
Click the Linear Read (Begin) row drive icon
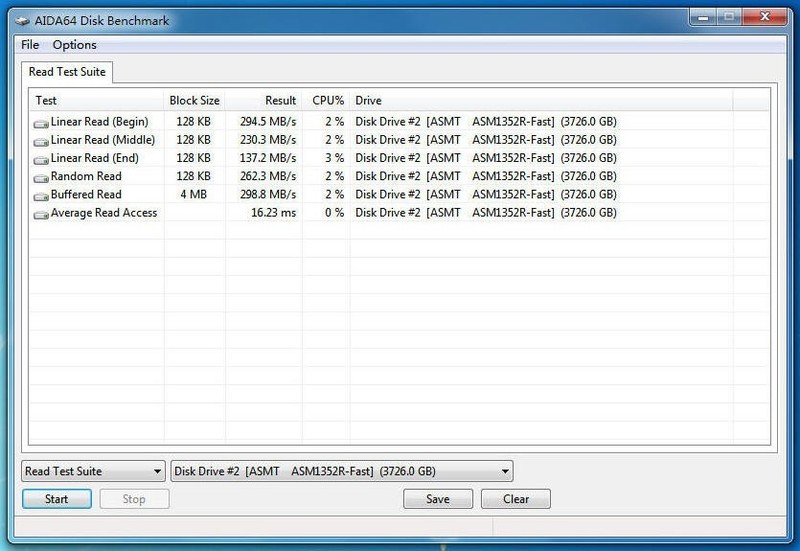(x=41, y=123)
